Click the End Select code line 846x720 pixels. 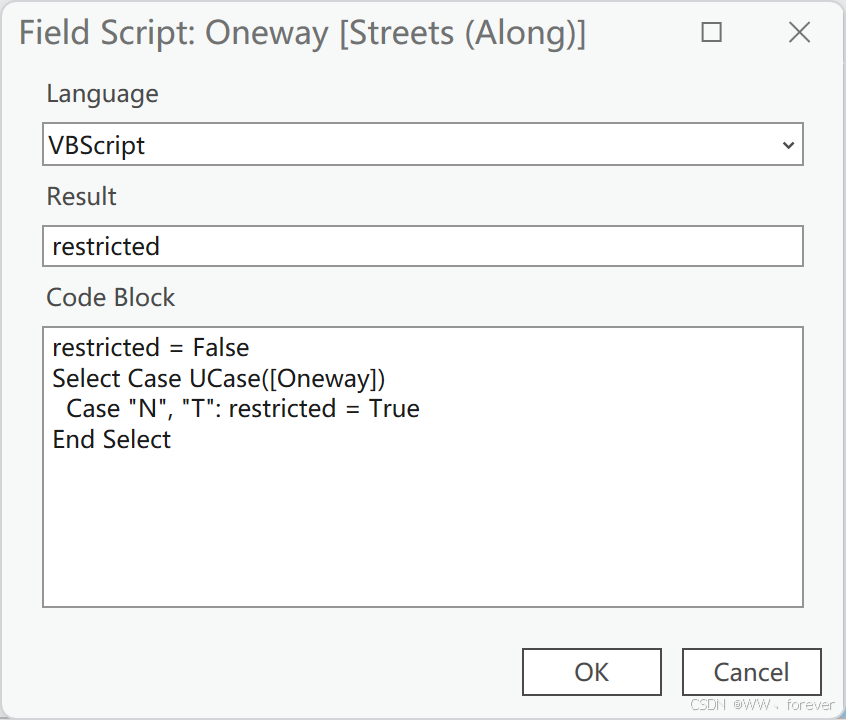point(112,439)
